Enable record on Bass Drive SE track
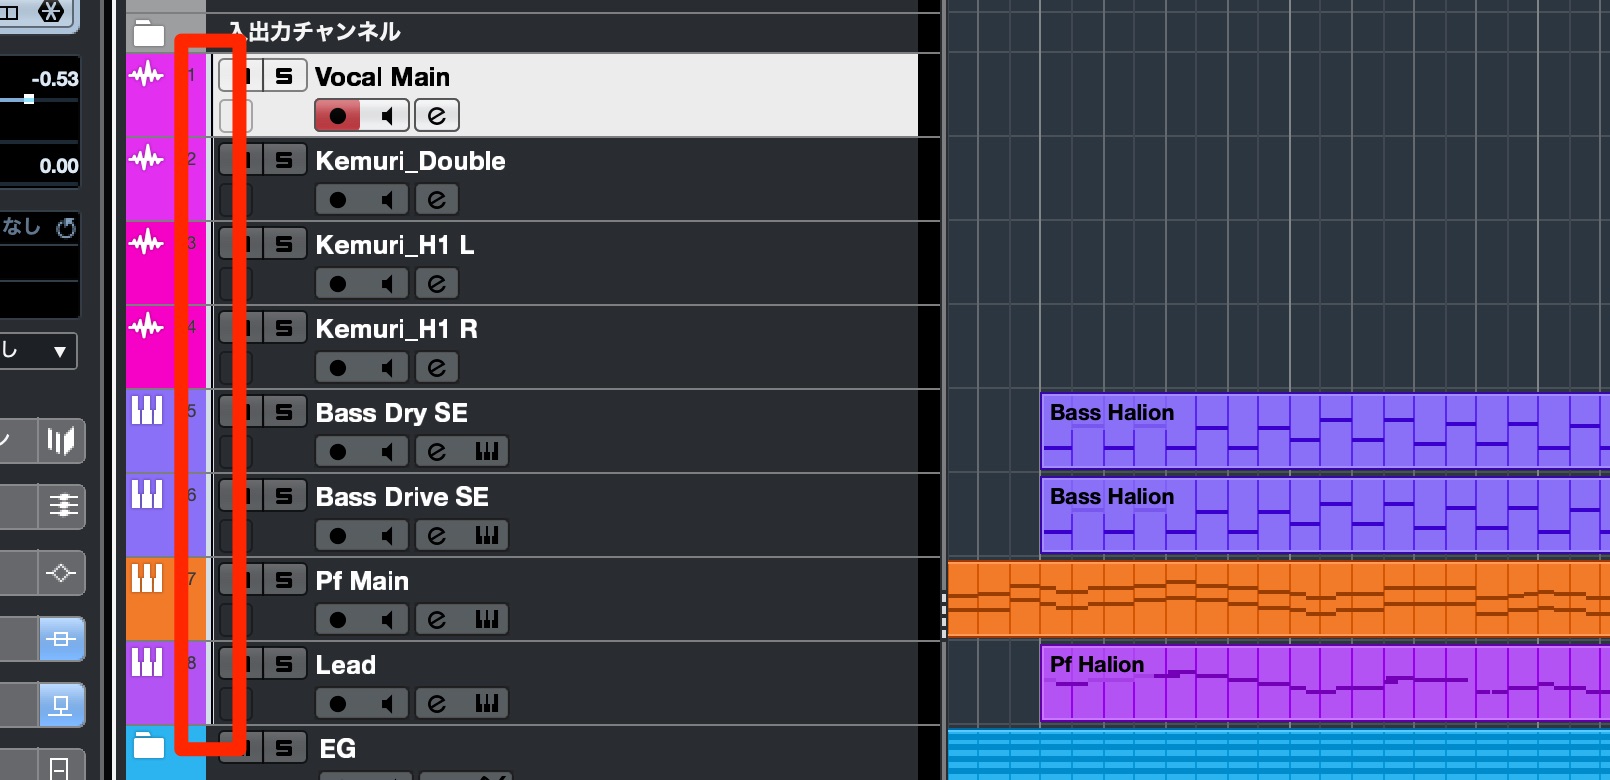 338,536
